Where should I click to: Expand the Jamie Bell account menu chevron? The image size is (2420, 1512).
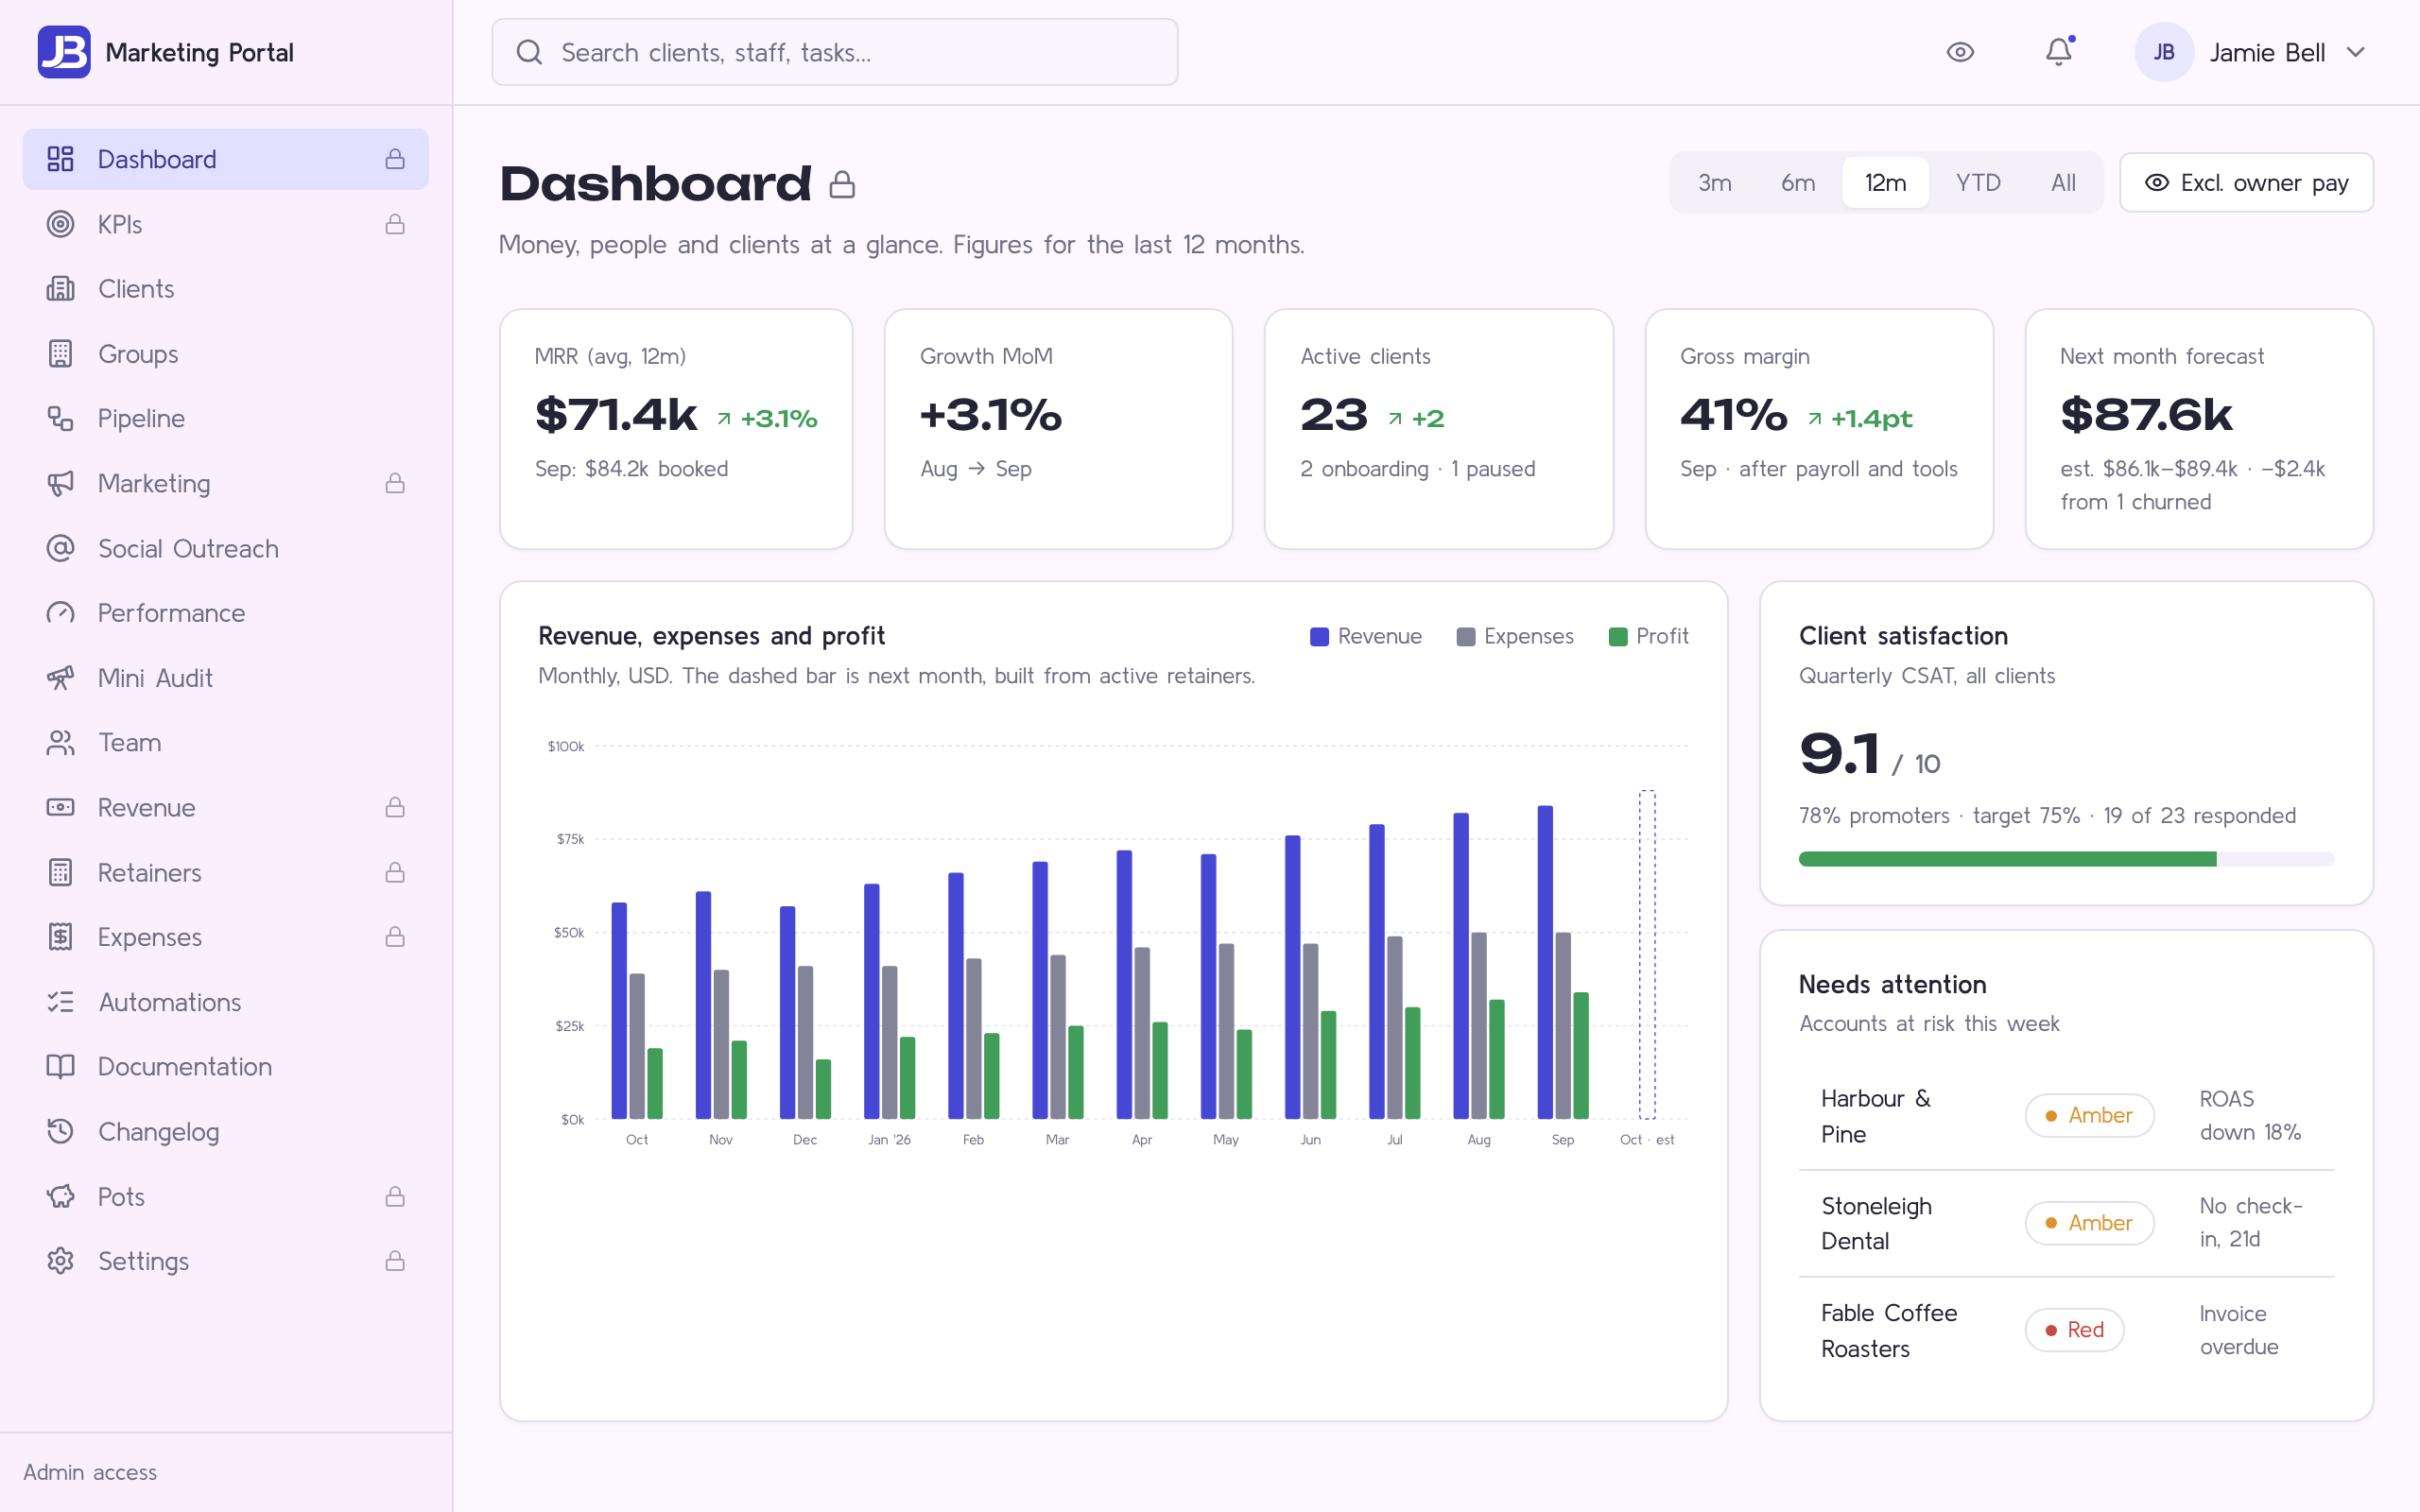tap(2356, 52)
